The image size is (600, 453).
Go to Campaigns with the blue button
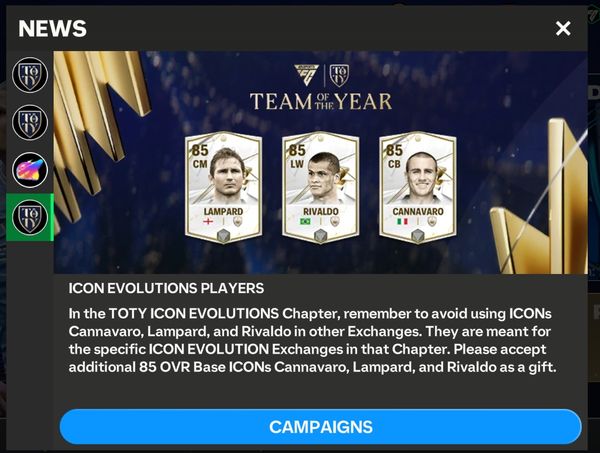(x=321, y=427)
